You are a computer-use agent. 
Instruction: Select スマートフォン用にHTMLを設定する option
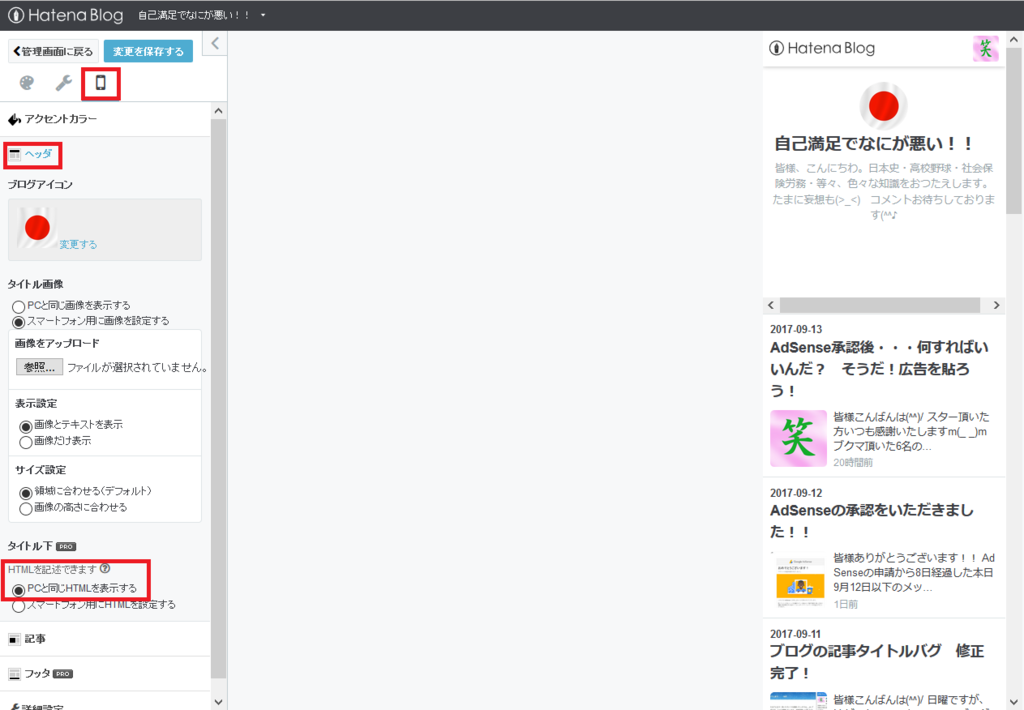18,606
